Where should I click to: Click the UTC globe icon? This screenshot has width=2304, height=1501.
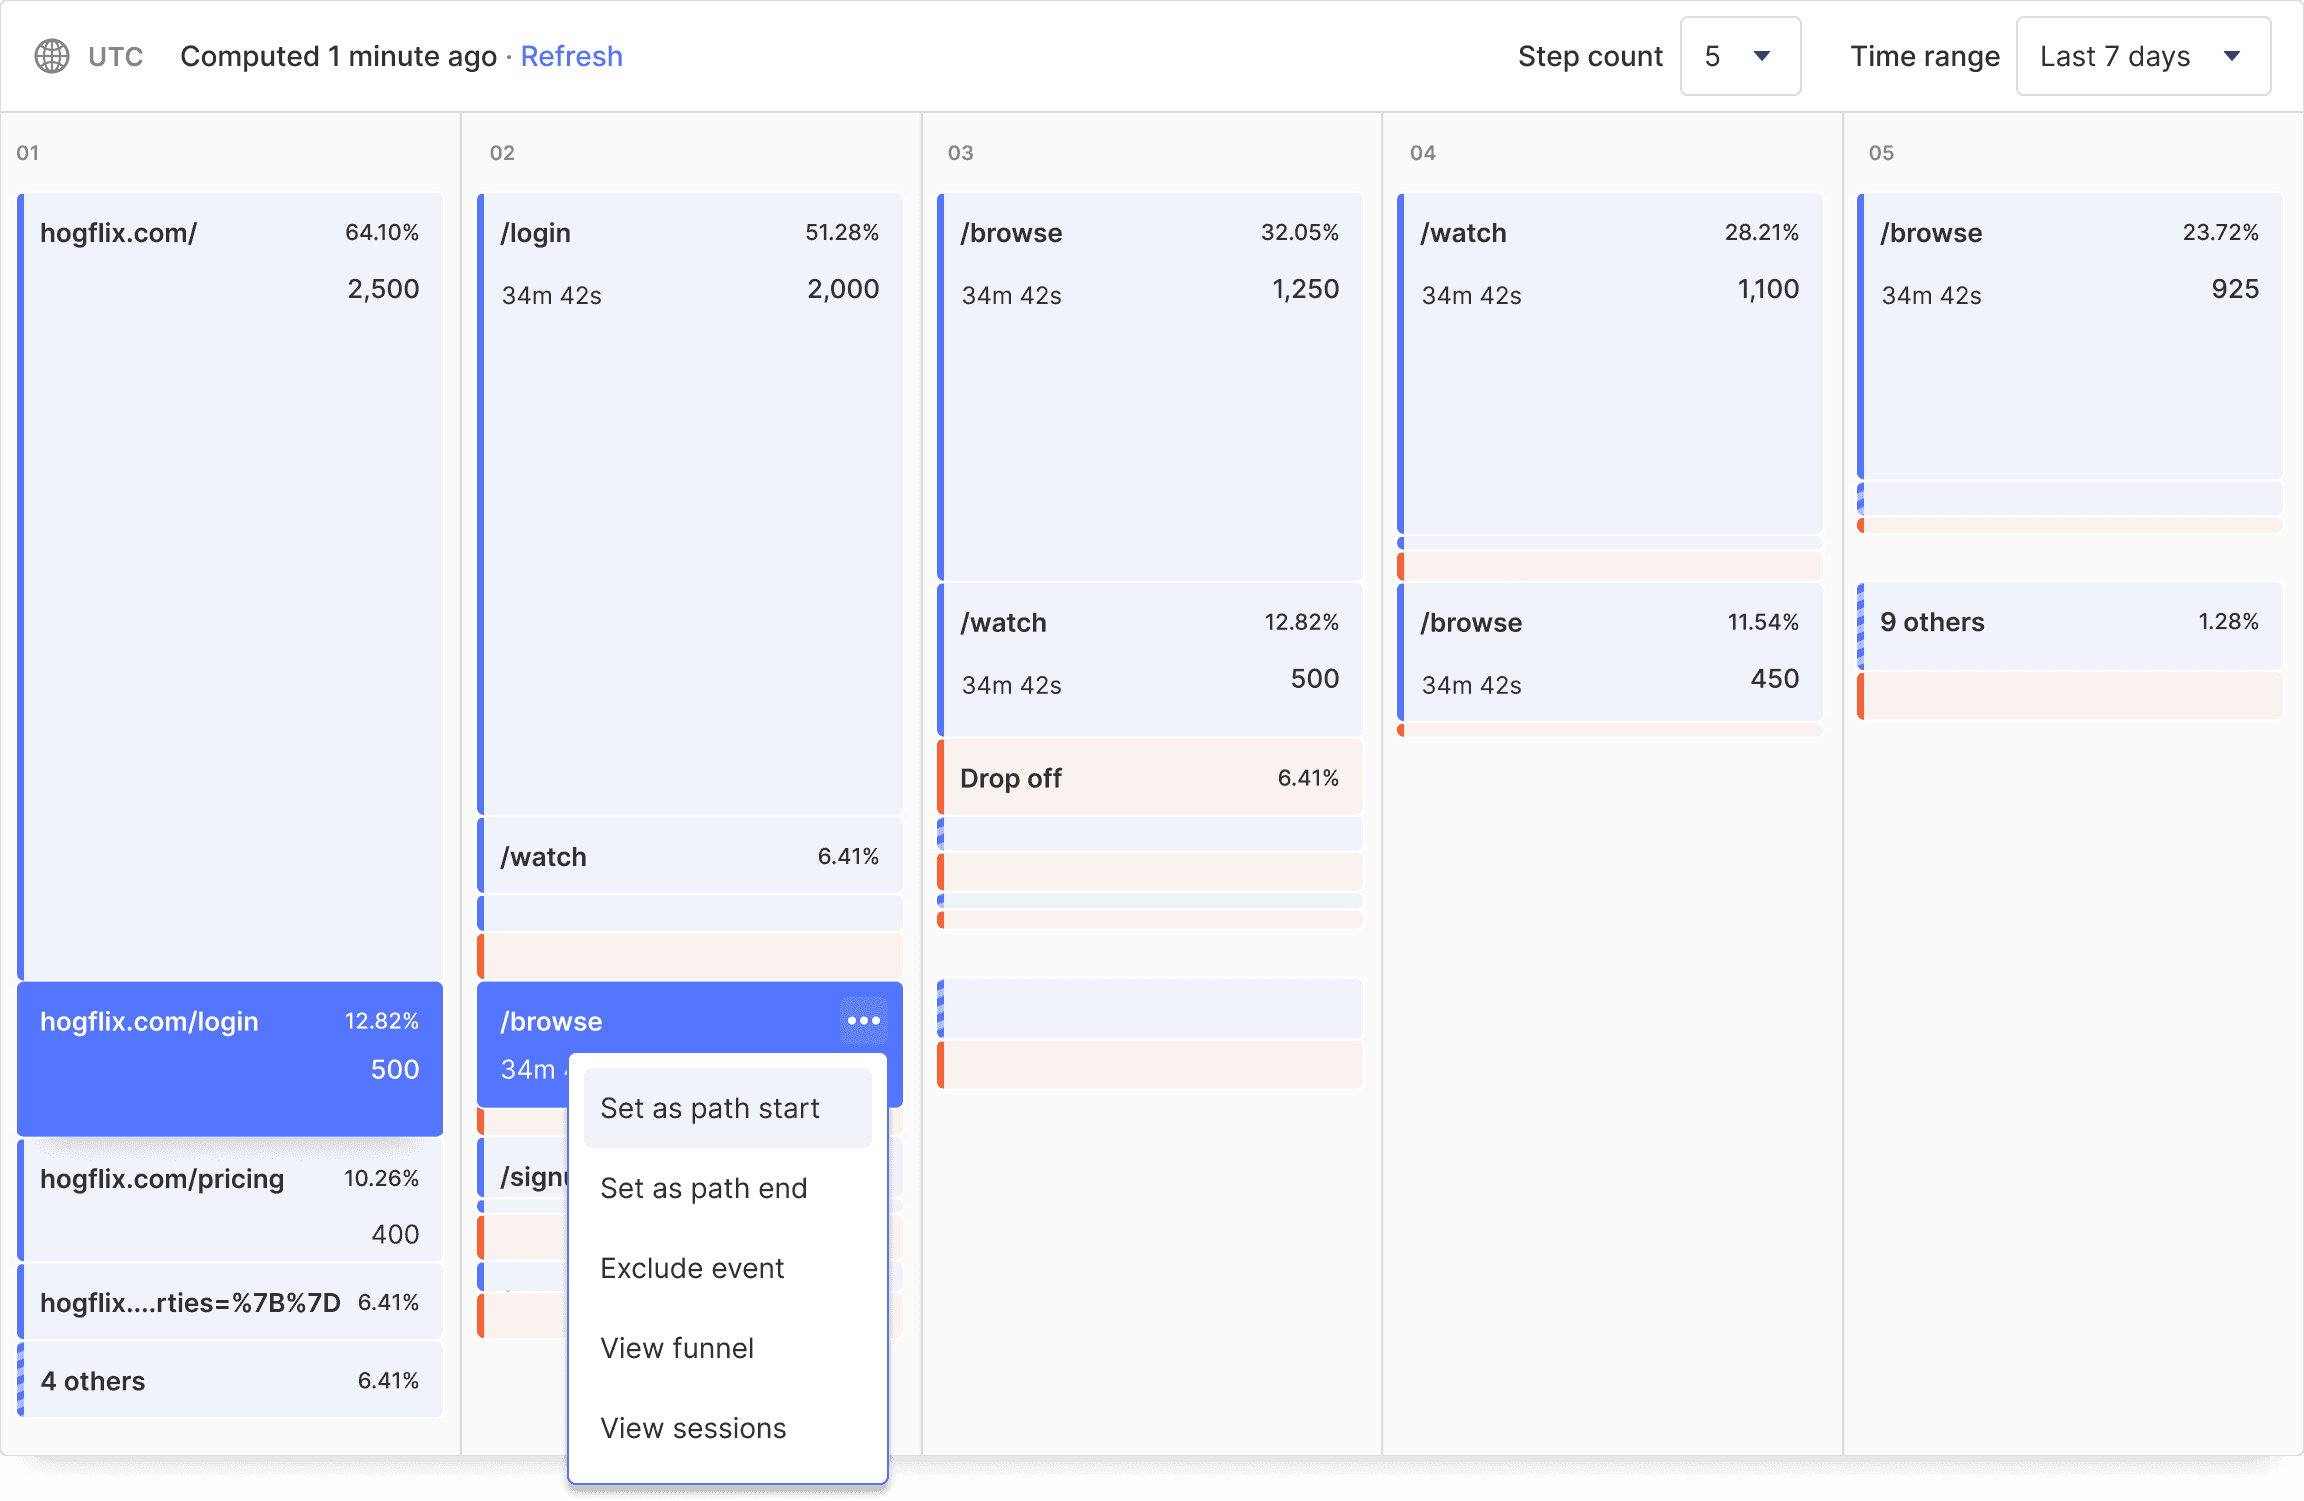point(52,56)
